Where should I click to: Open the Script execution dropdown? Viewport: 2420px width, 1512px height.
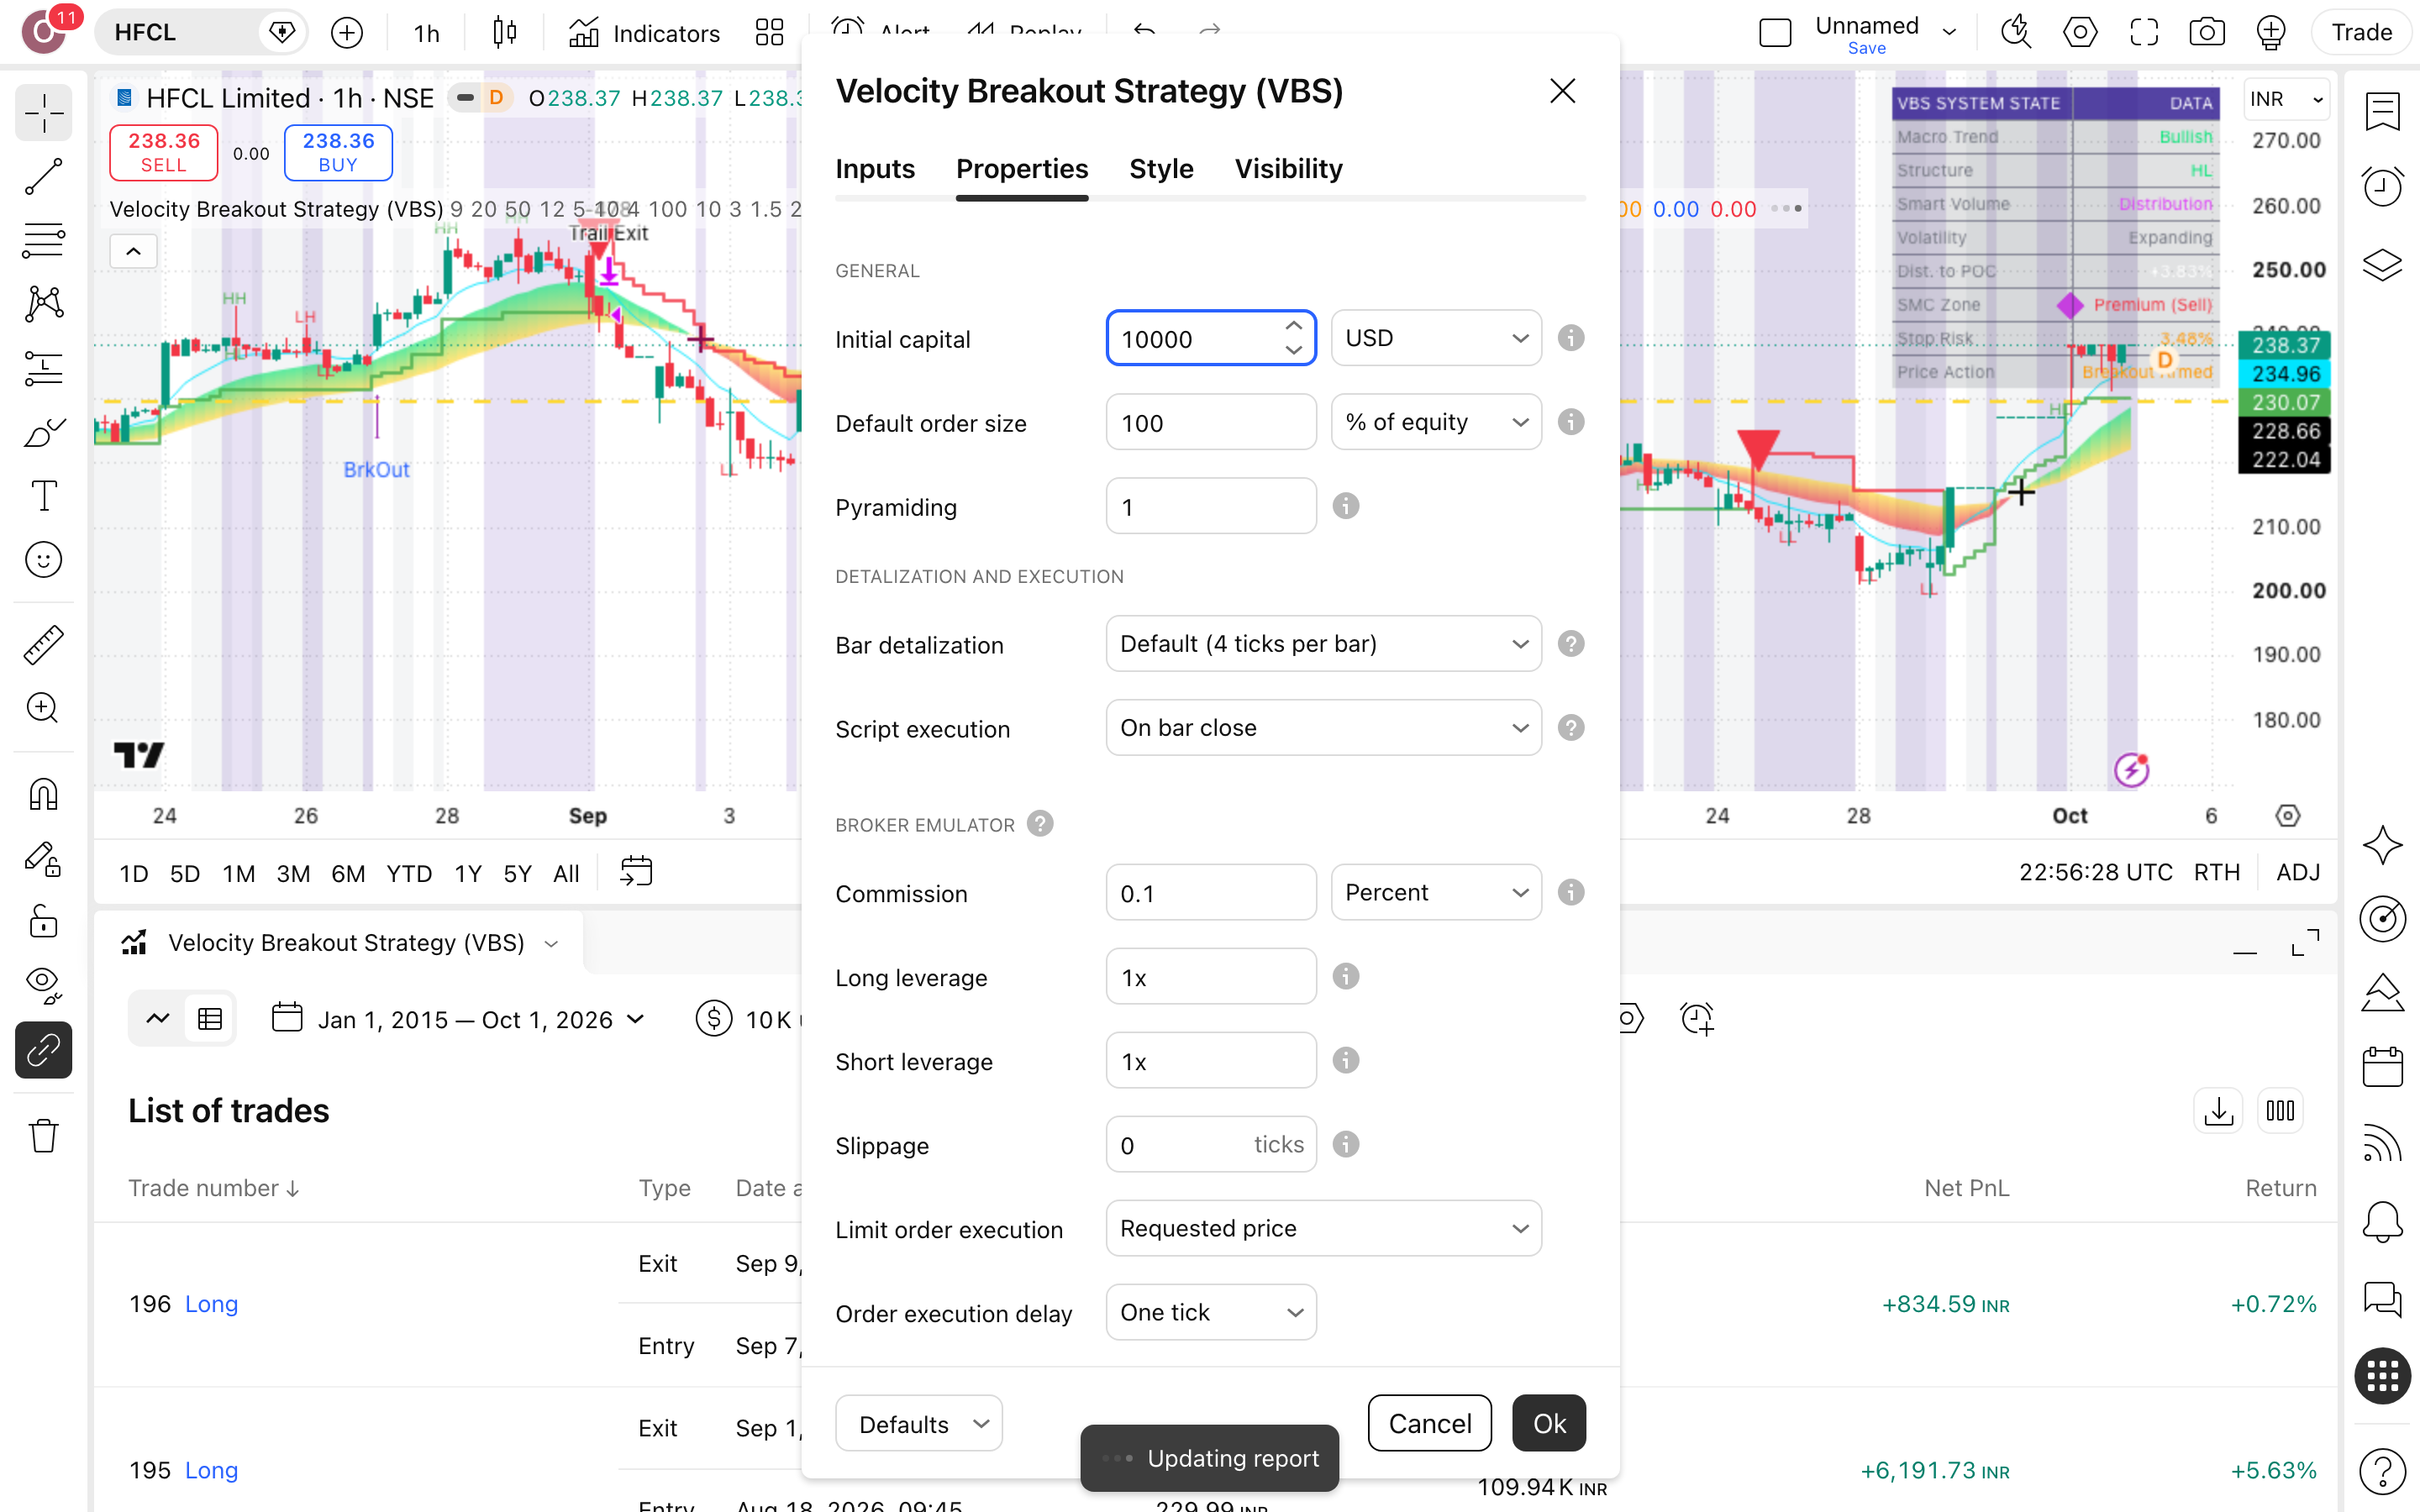pos(1323,728)
